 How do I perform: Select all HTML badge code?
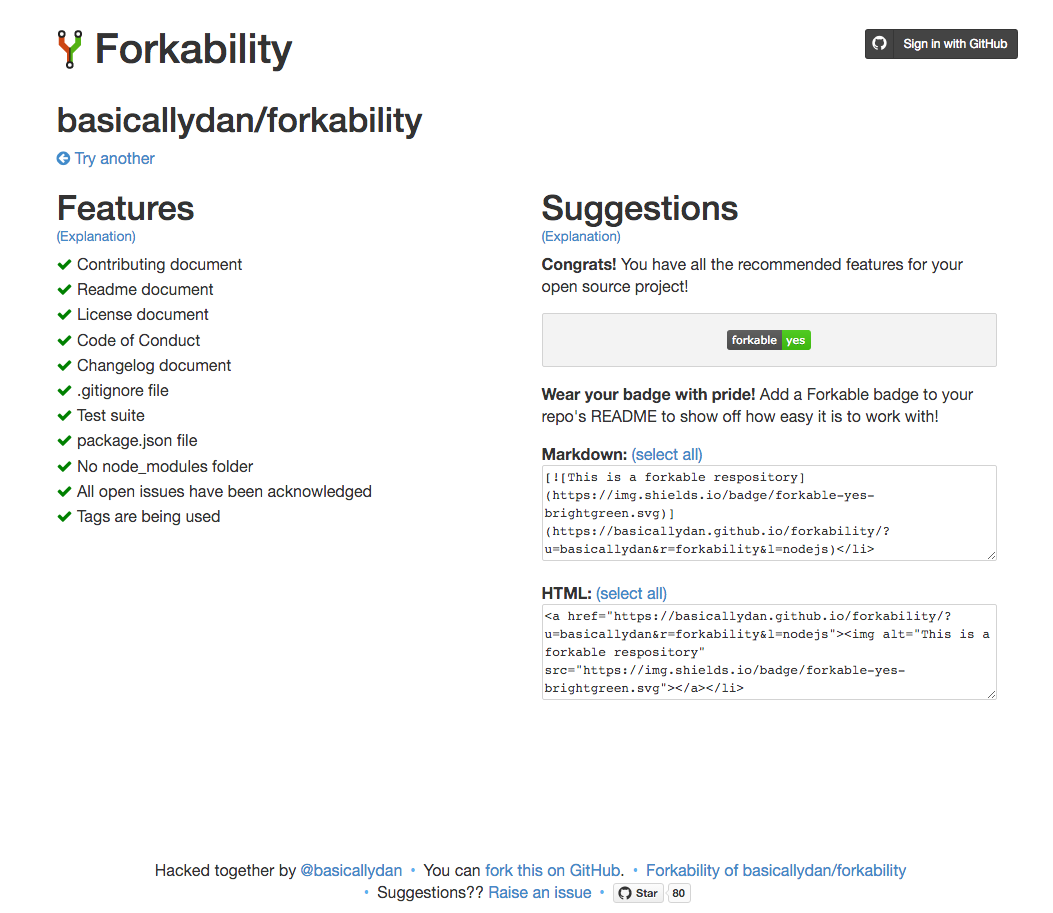pyautogui.click(x=630, y=593)
